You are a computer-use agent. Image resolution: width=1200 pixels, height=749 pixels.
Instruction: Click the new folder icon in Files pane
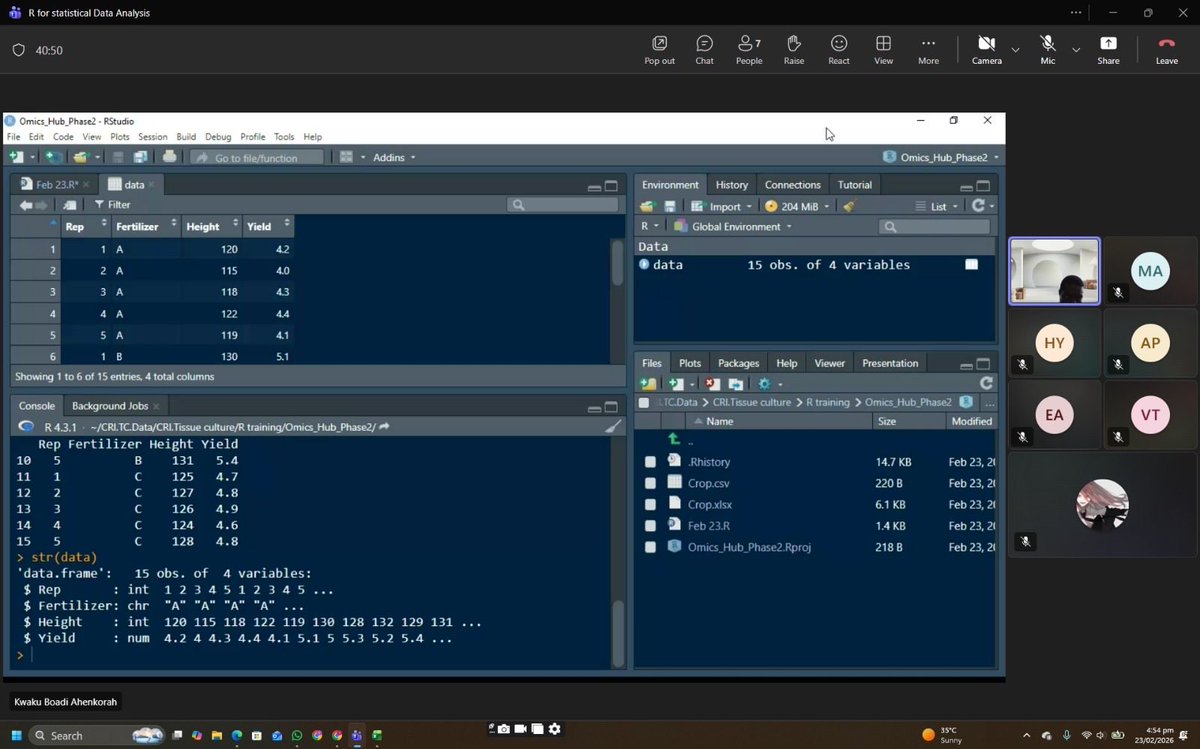click(x=648, y=384)
